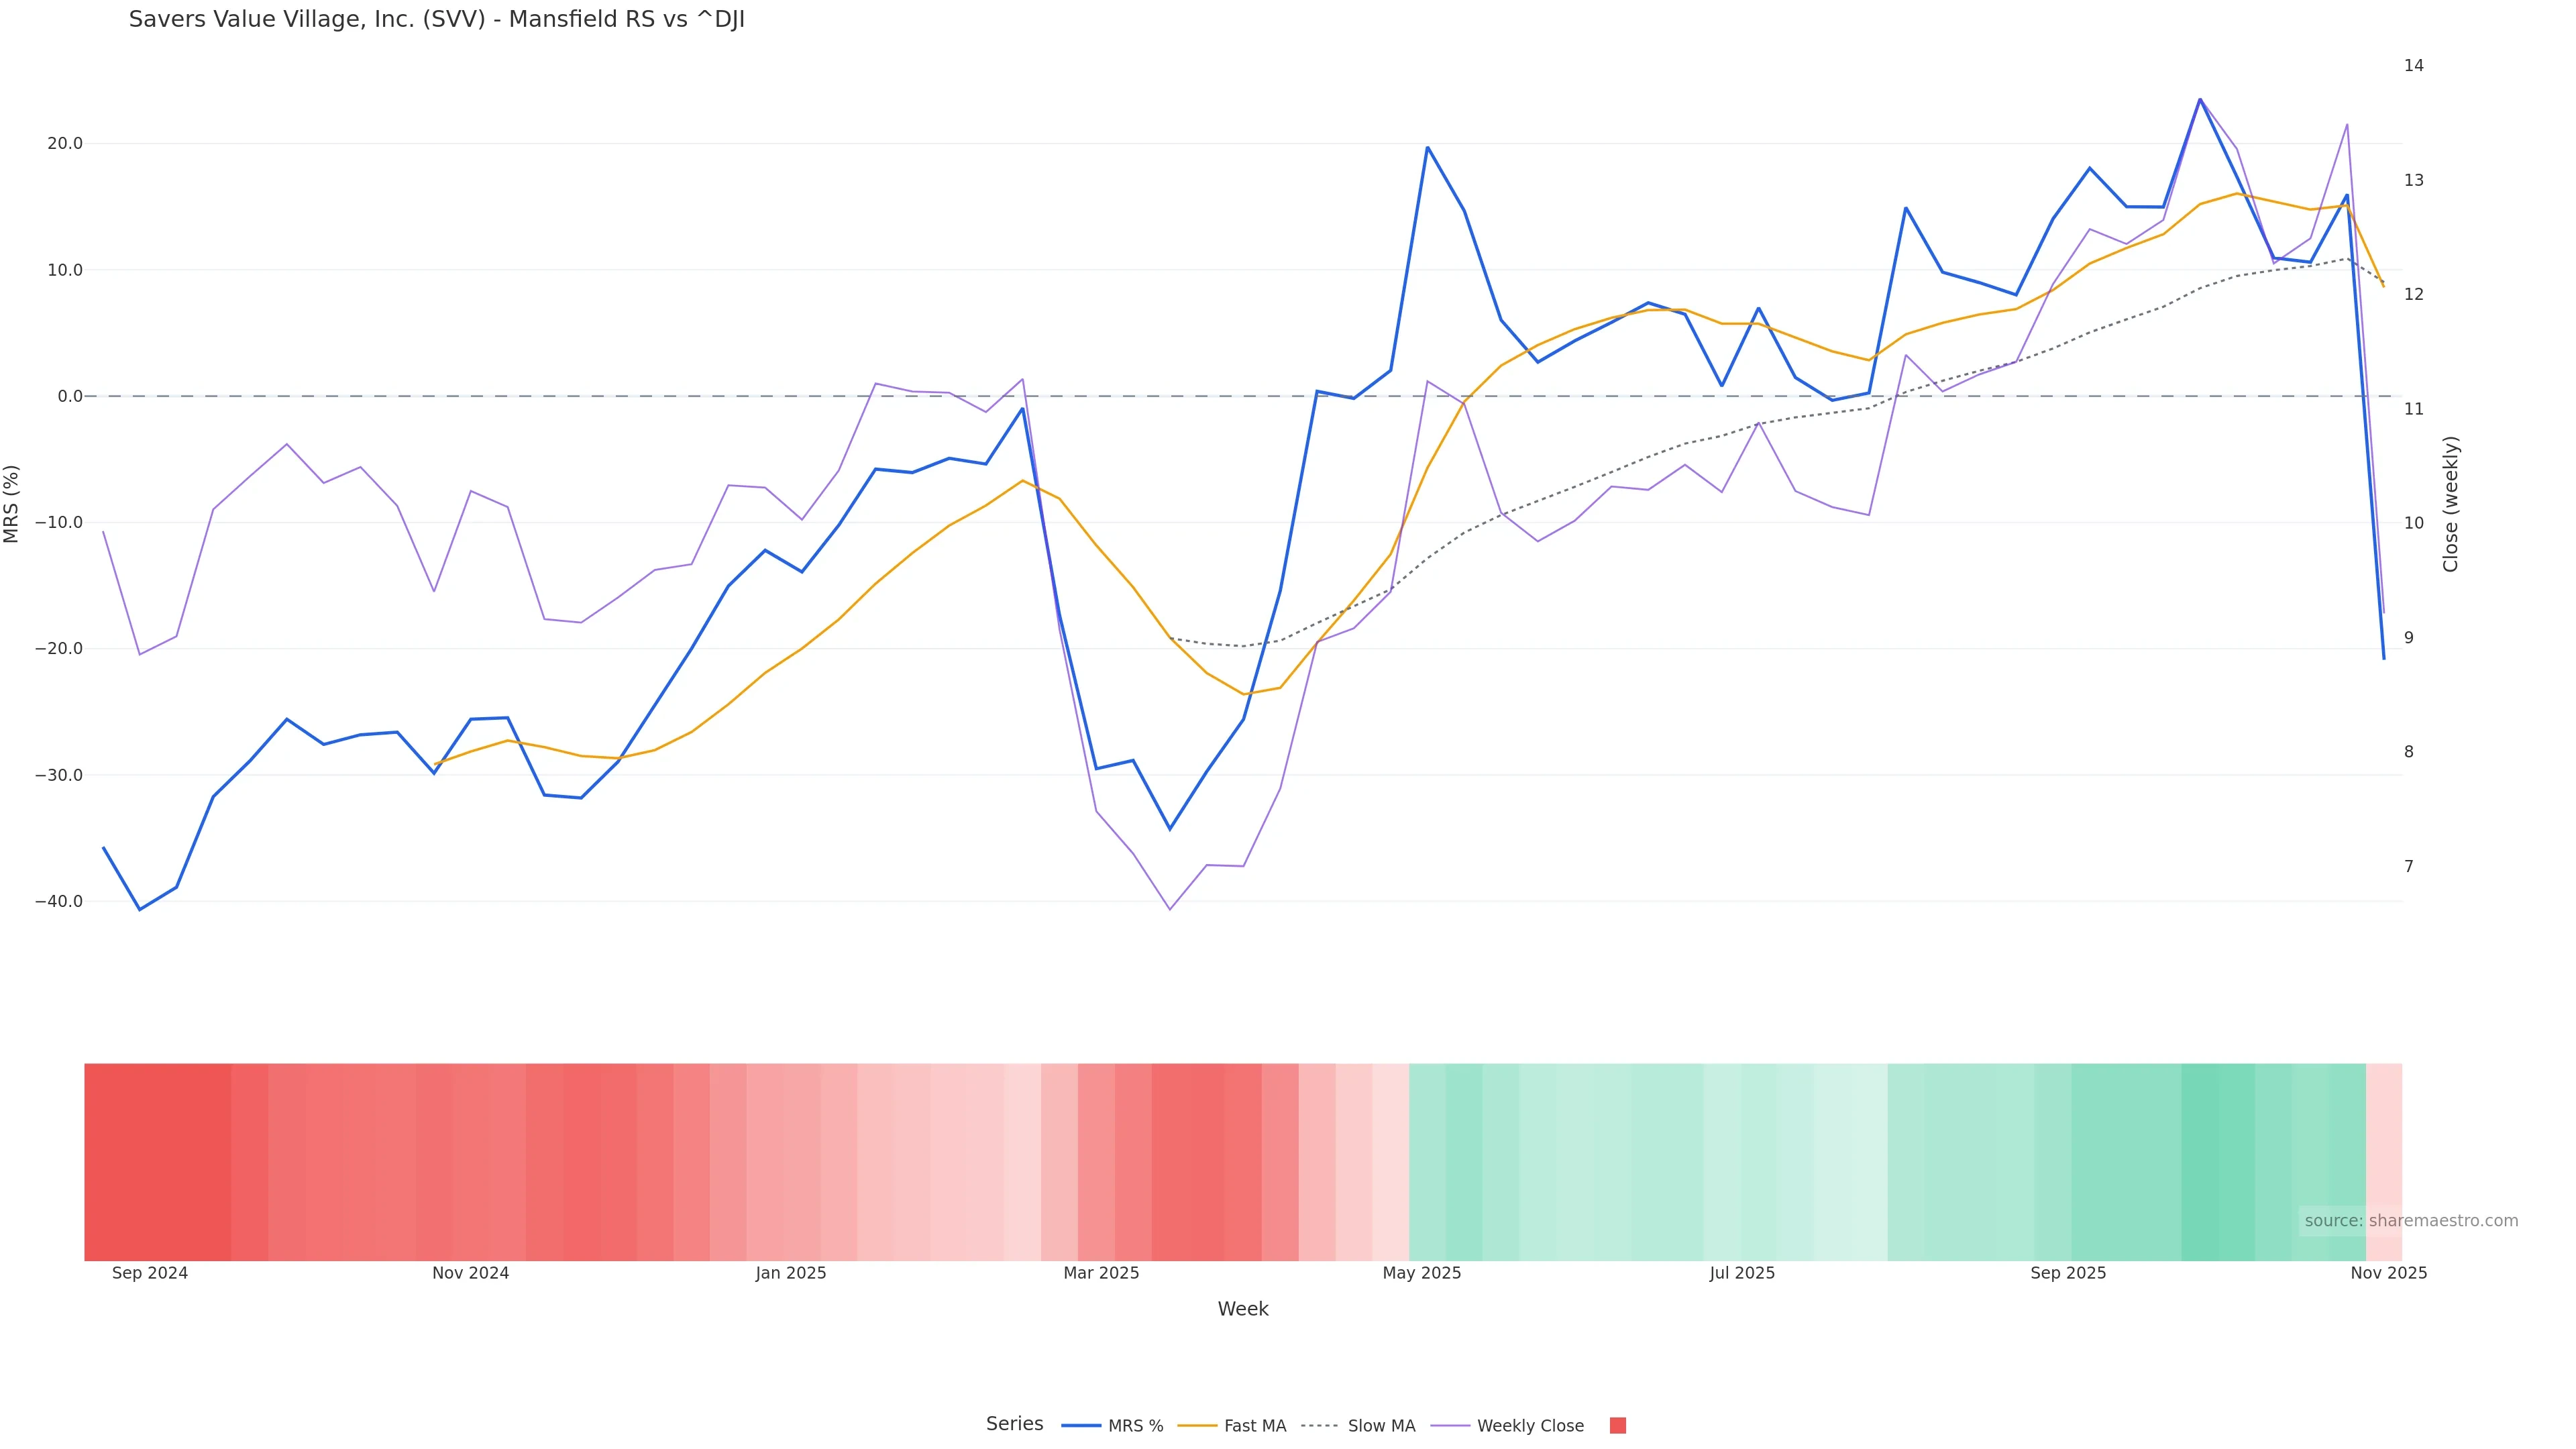
Task: Click the blue MRS % legend line marker
Action: point(1081,1426)
